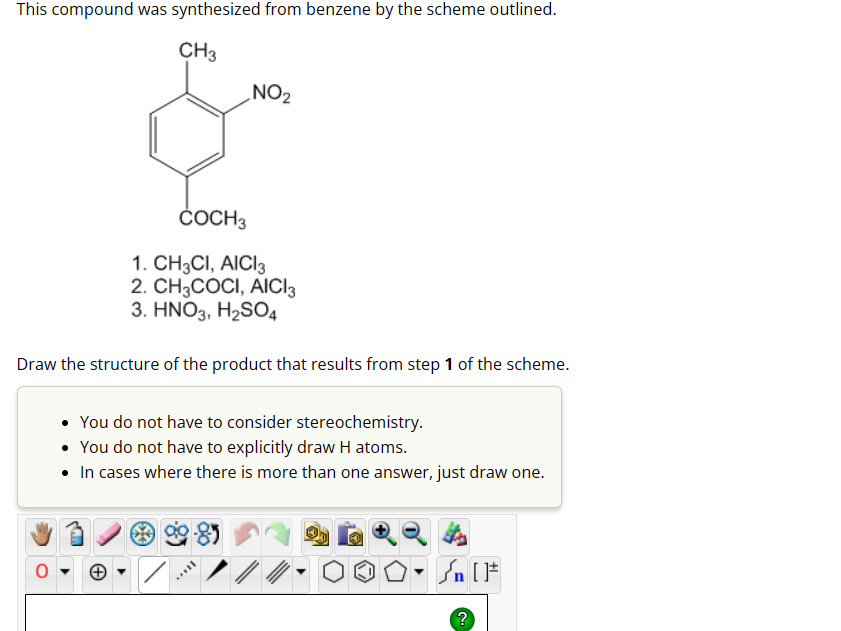Viewport: 841px width, 631px height.
Task: Select the 3D rotate structure tool
Action: [x=207, y=534]
